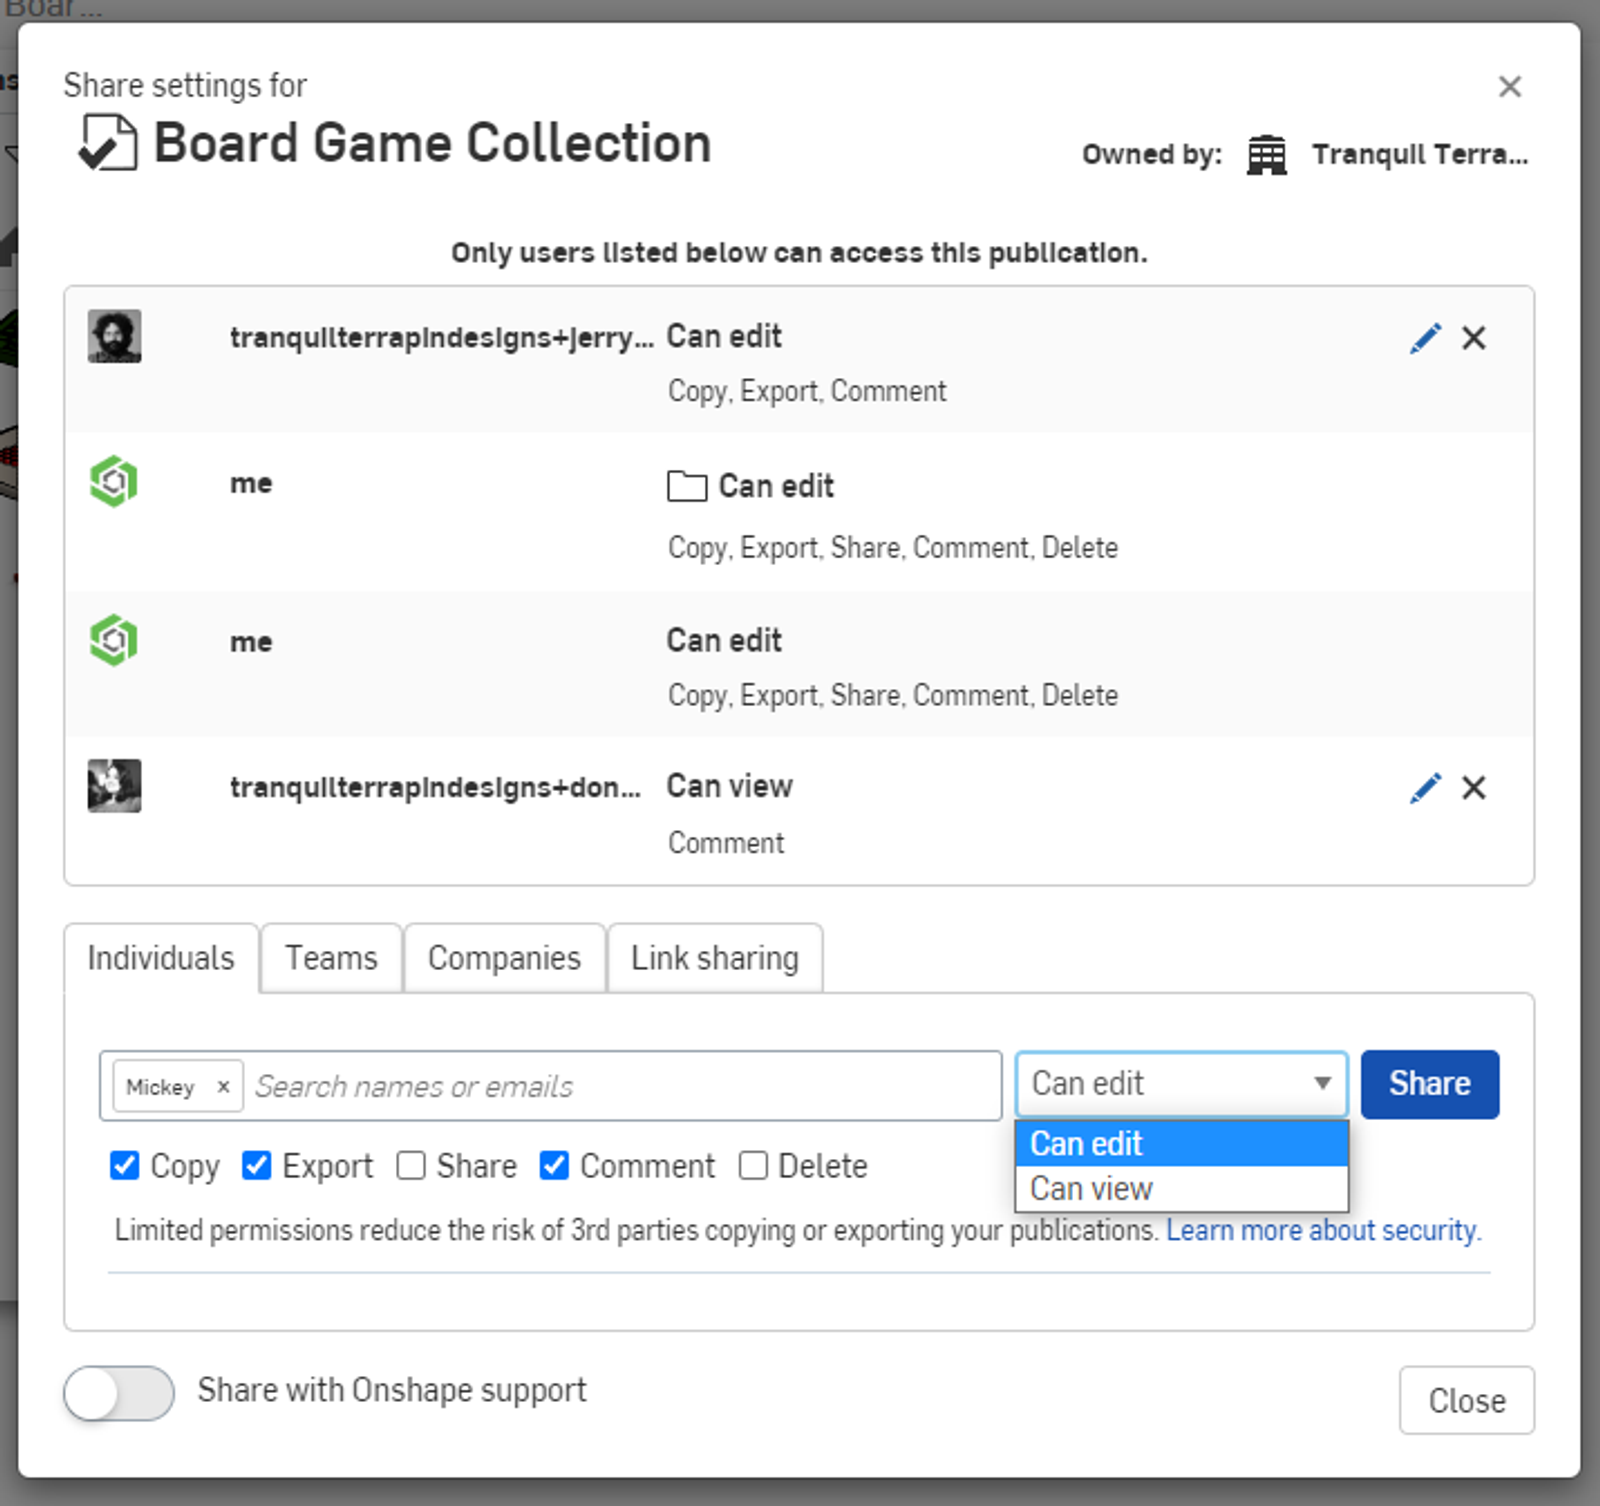Open the Learn more about security link
Viewport: 1600px width, 1506px height.
coord(1322,1230)
